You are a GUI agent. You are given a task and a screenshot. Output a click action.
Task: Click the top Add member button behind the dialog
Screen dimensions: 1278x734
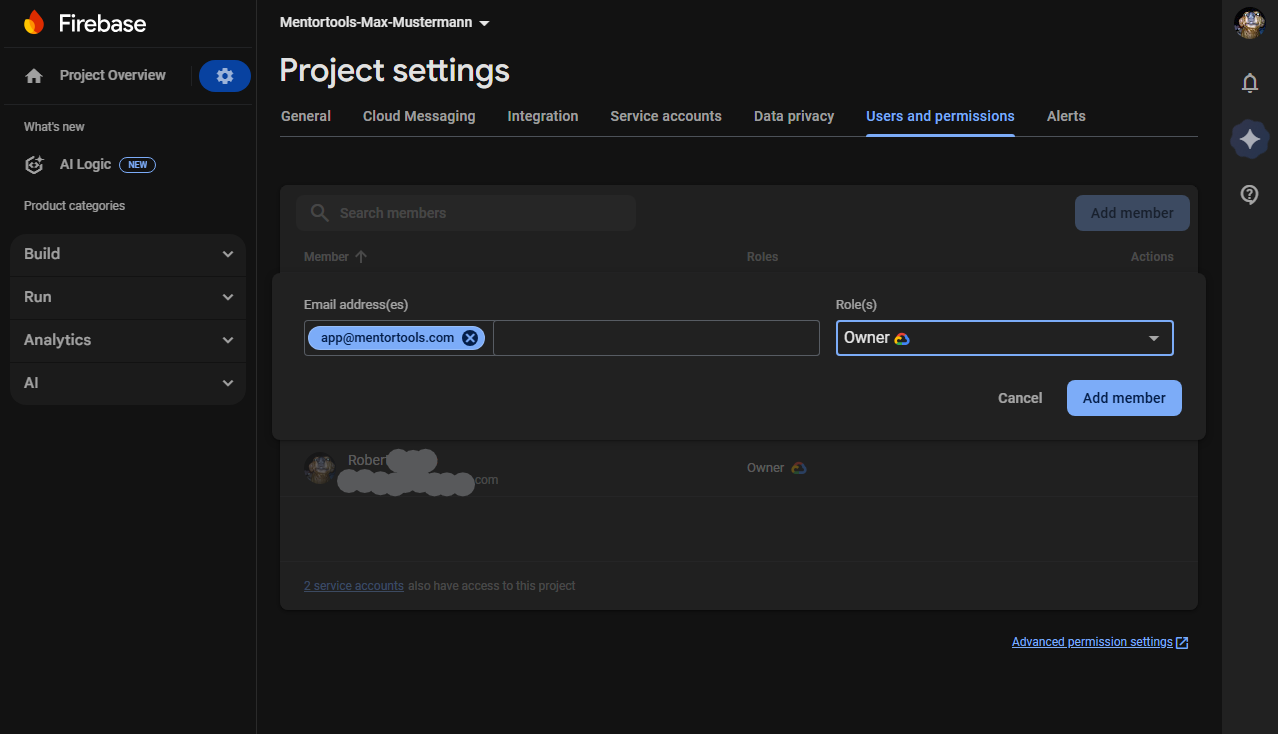(x=1132, y=213)
